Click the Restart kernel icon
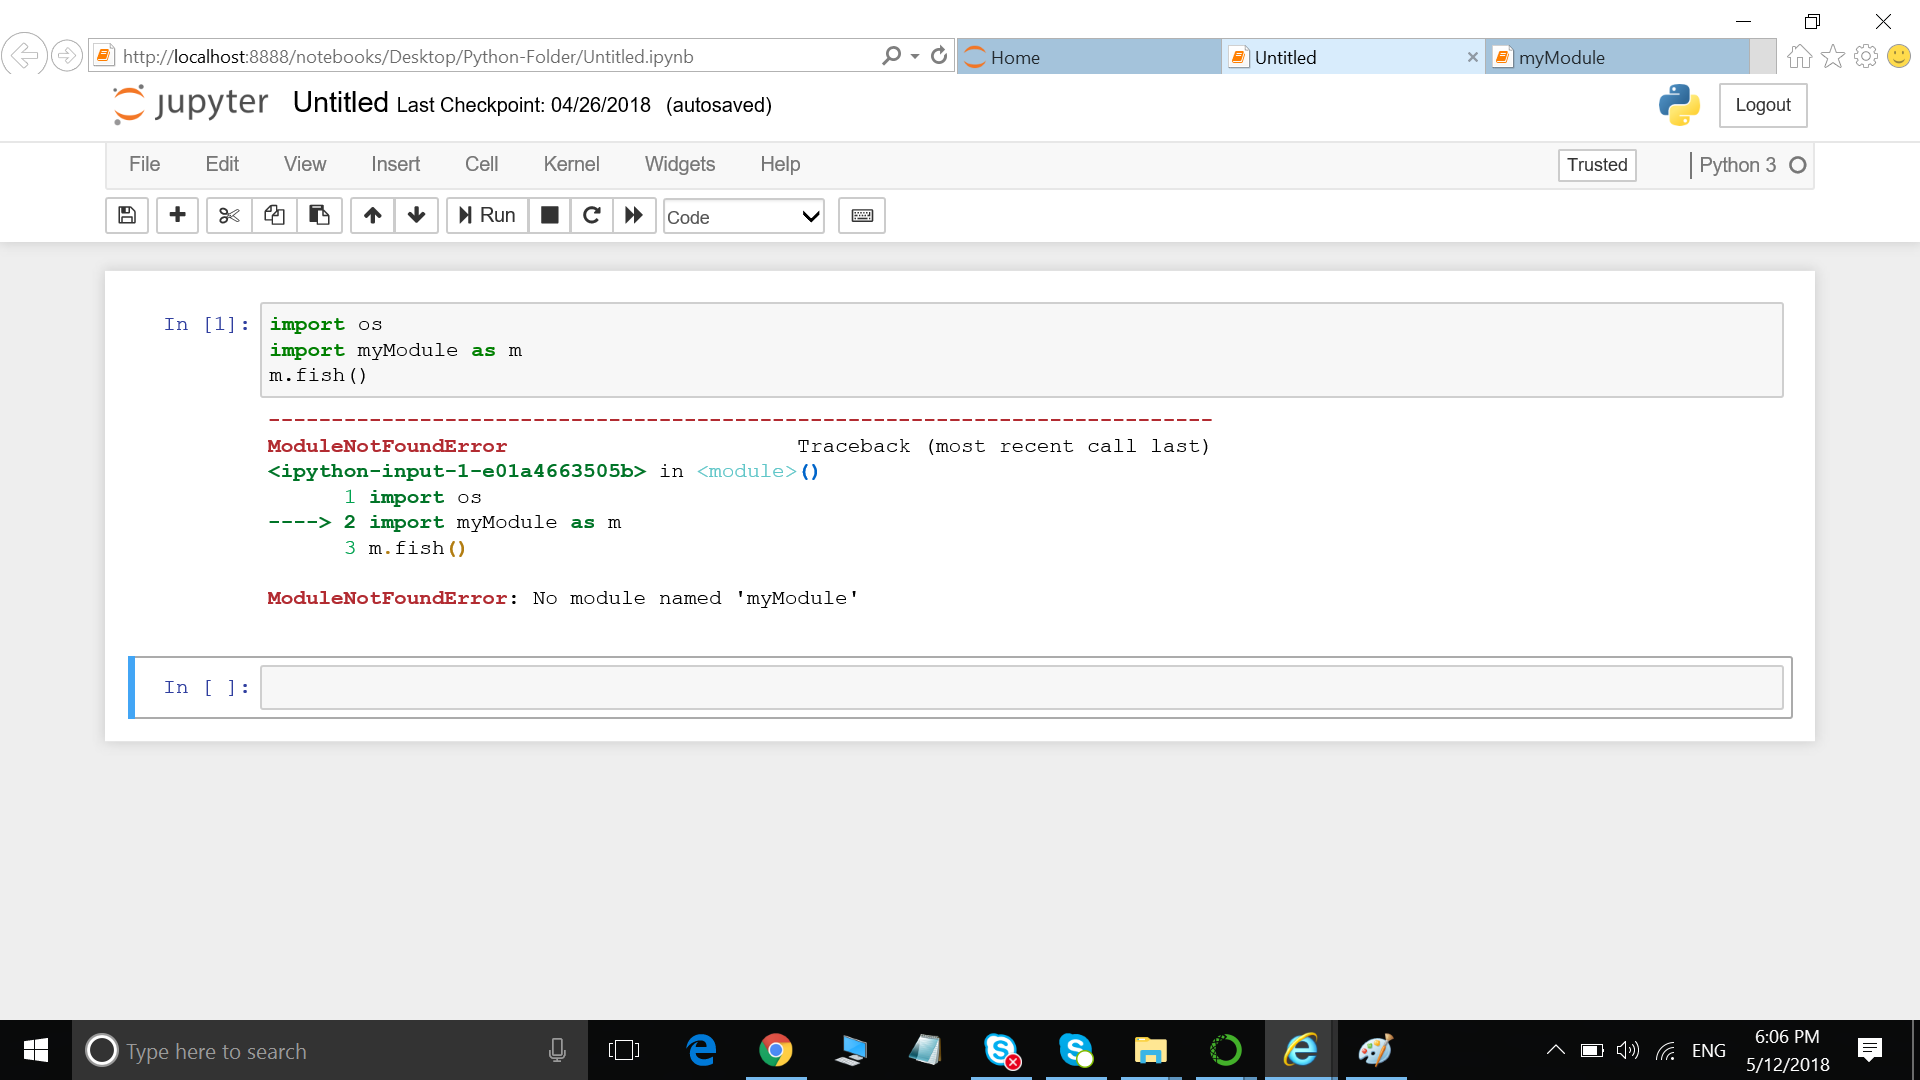1920x1080 pixels. (x=589, y=215)
